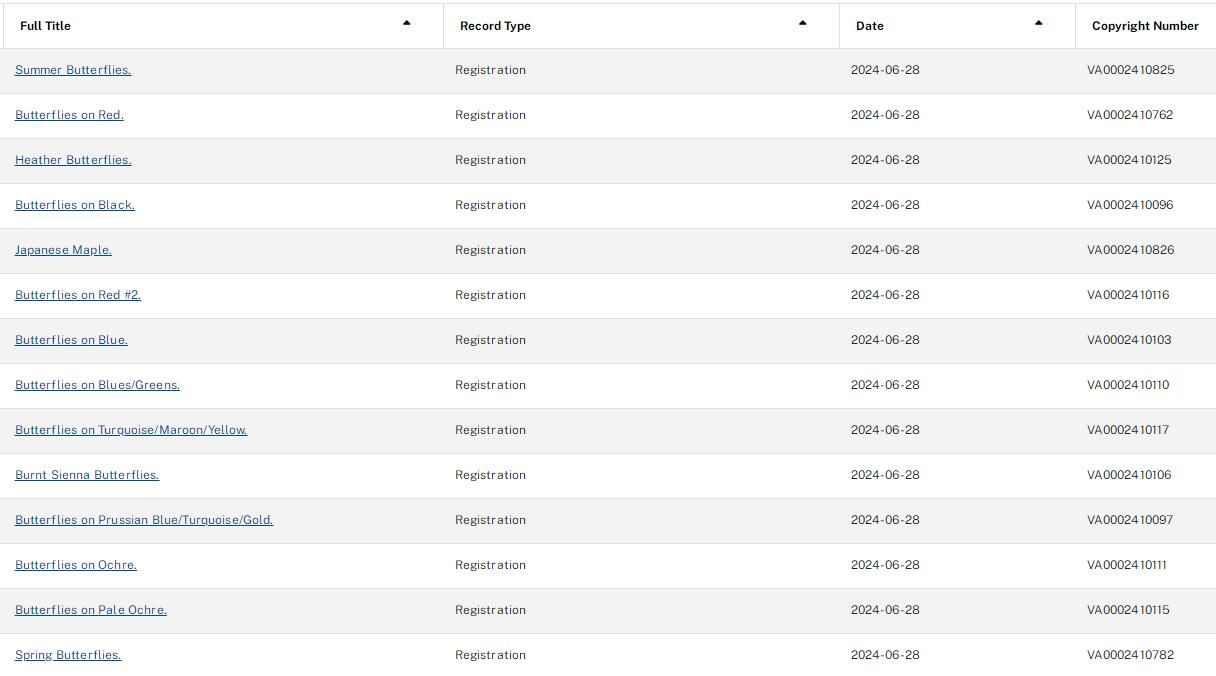Select the Japanese Maple title
This screenshot has width=1216, height=676.
coord(63,250)
